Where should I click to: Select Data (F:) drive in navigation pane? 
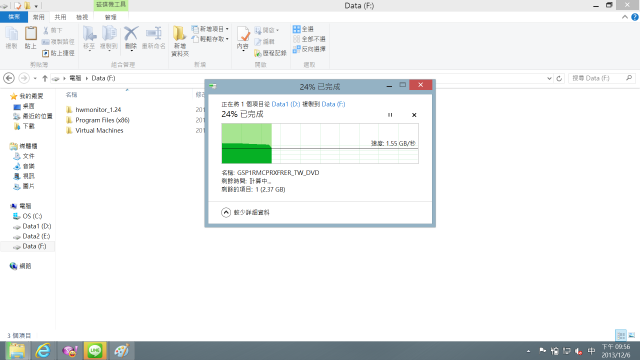(29, 246)
